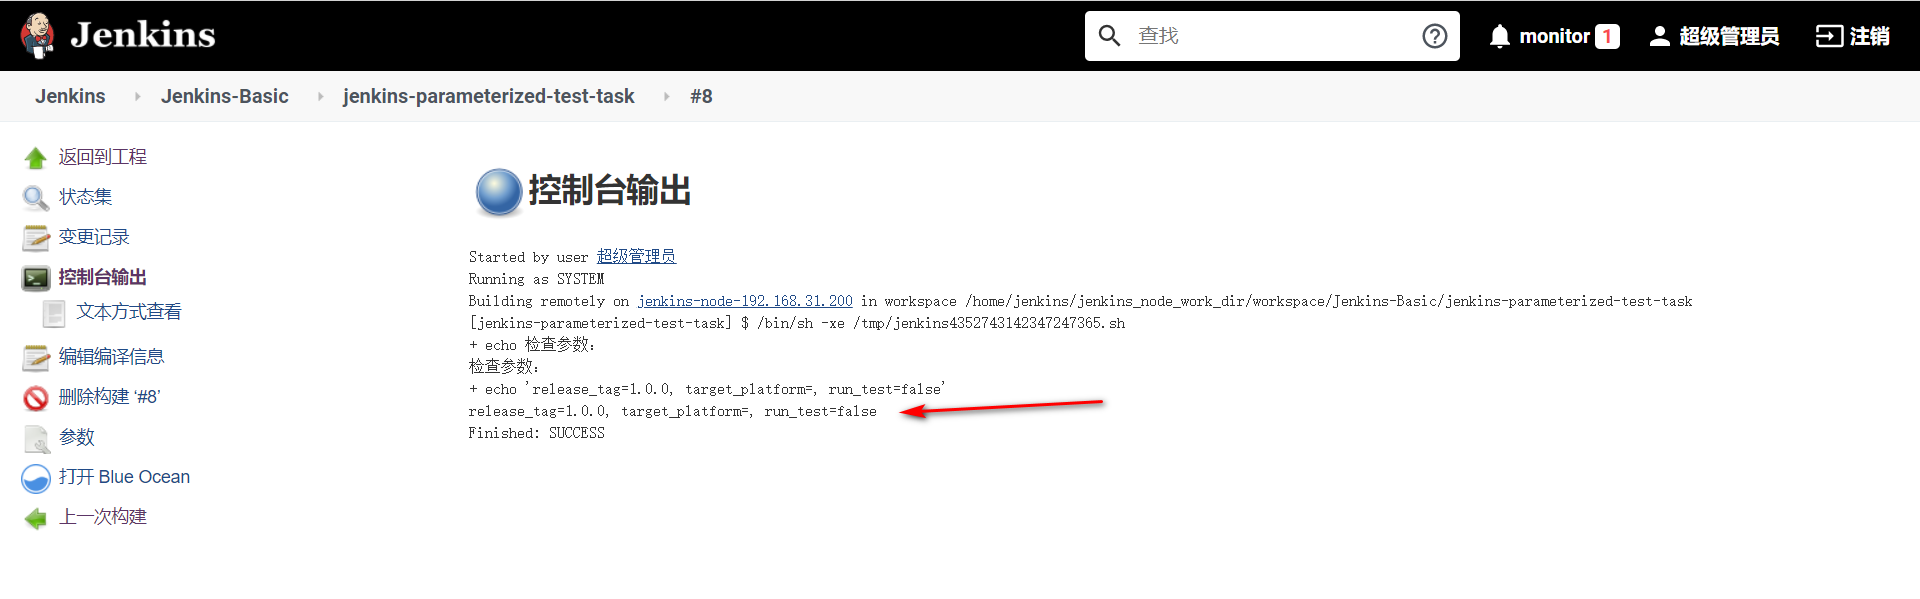Click the '/bin/sh -xe' command console line
This screenshot has height=599, width=1920.
[x=797, y=323]
